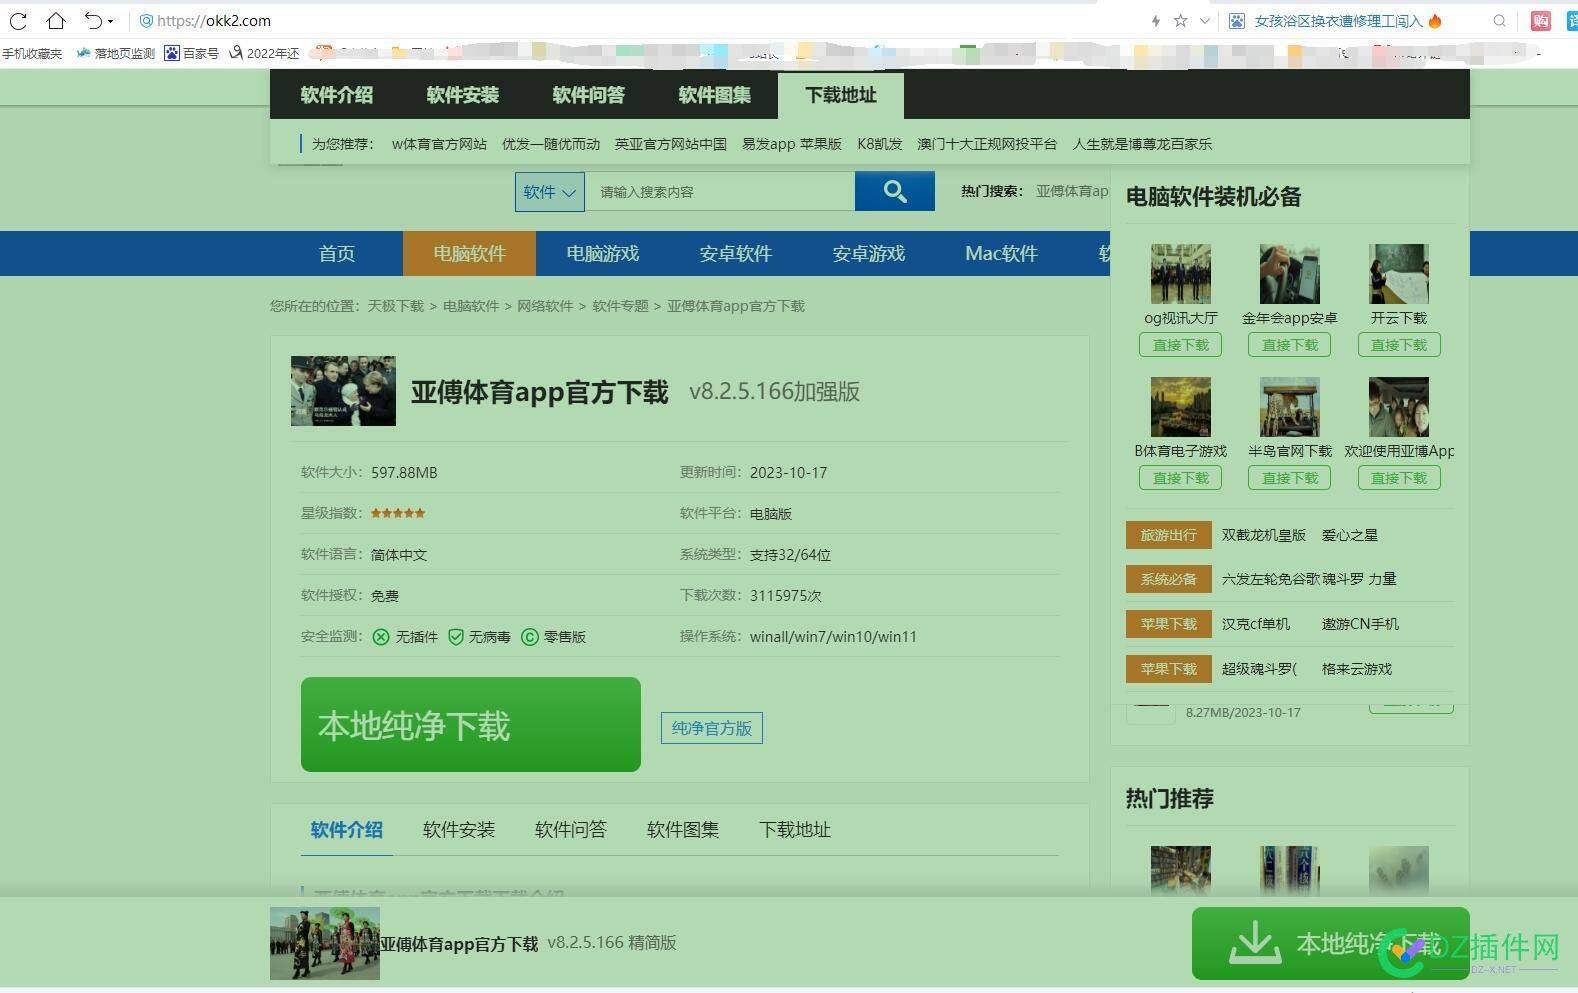
Task: Go to browser home page icon
Action: click(x=56, y=20)
